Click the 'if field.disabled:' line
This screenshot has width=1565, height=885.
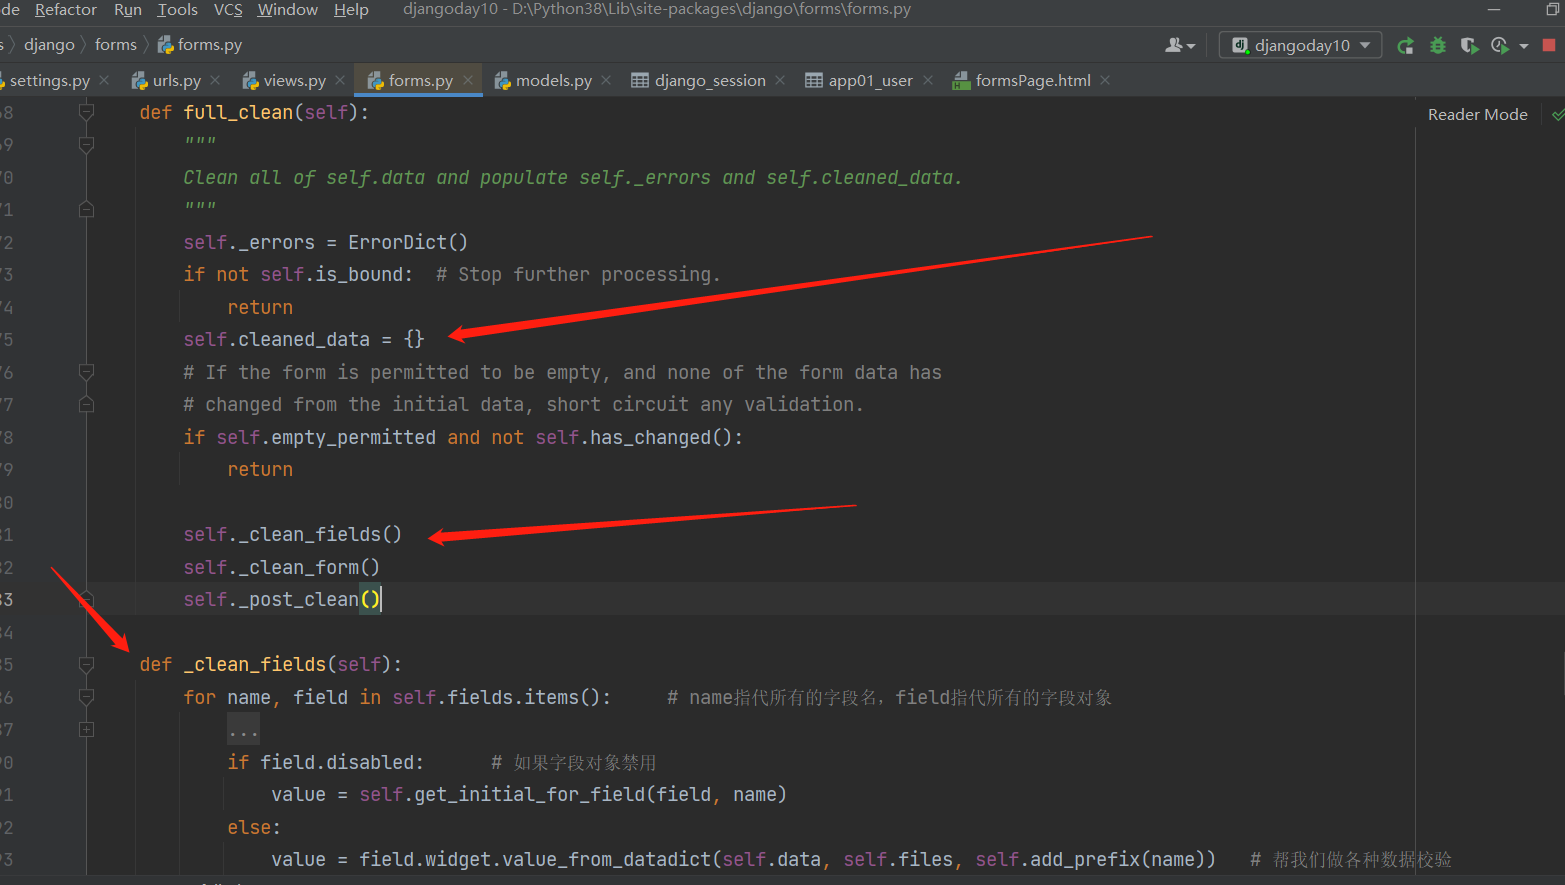(x=325, y=763)
